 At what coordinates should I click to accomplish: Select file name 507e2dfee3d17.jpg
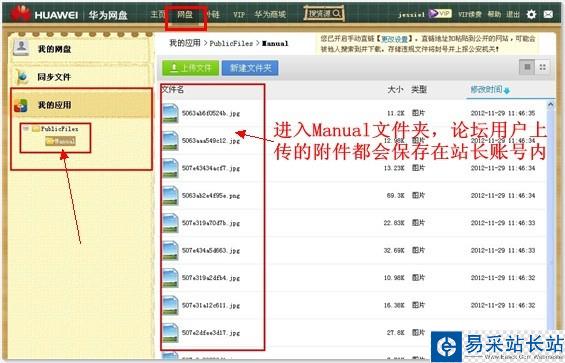click(x=211, y=332)
